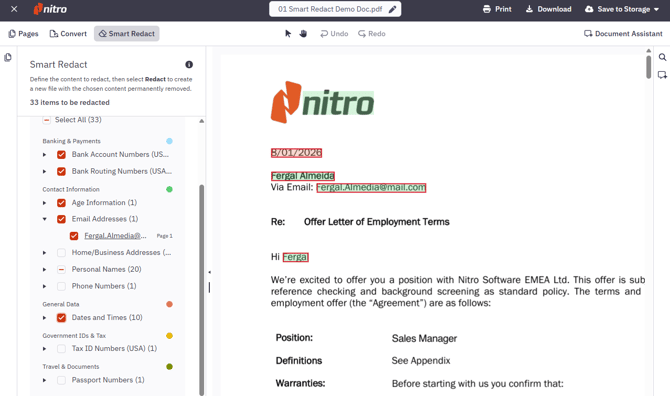Expand Dates and Times group
The width and height of the screenshot is (670, 396).
[x=44, y=318]
